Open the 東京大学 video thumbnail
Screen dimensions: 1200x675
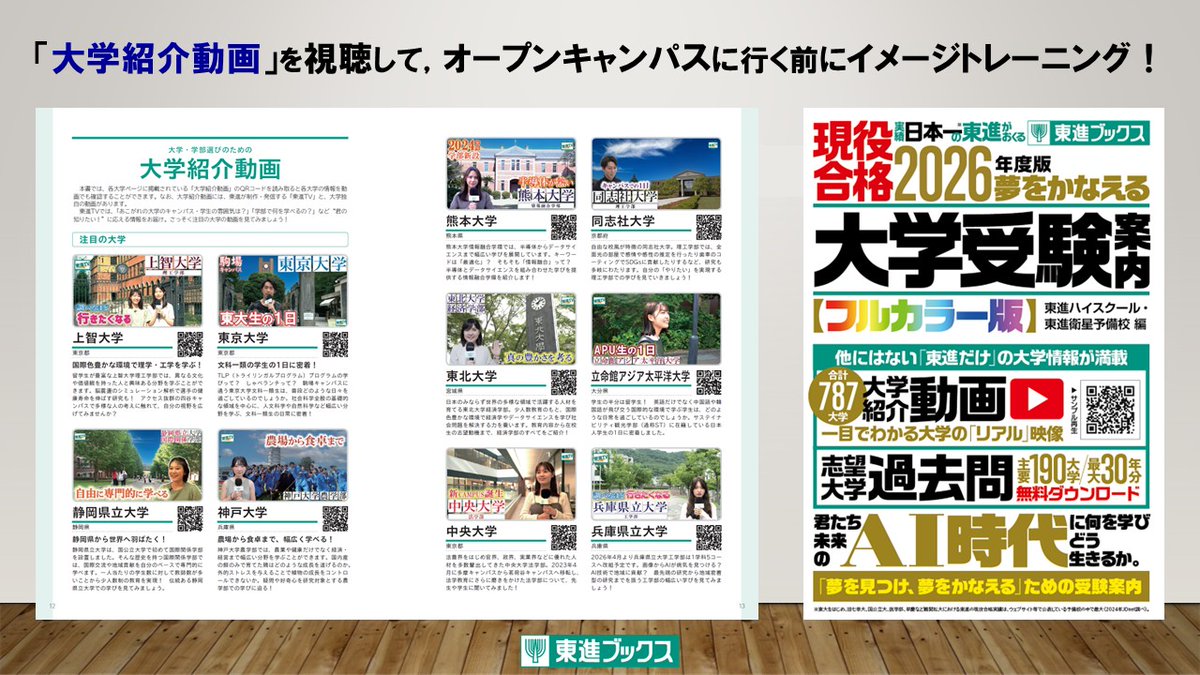click(x=283, y=291)
